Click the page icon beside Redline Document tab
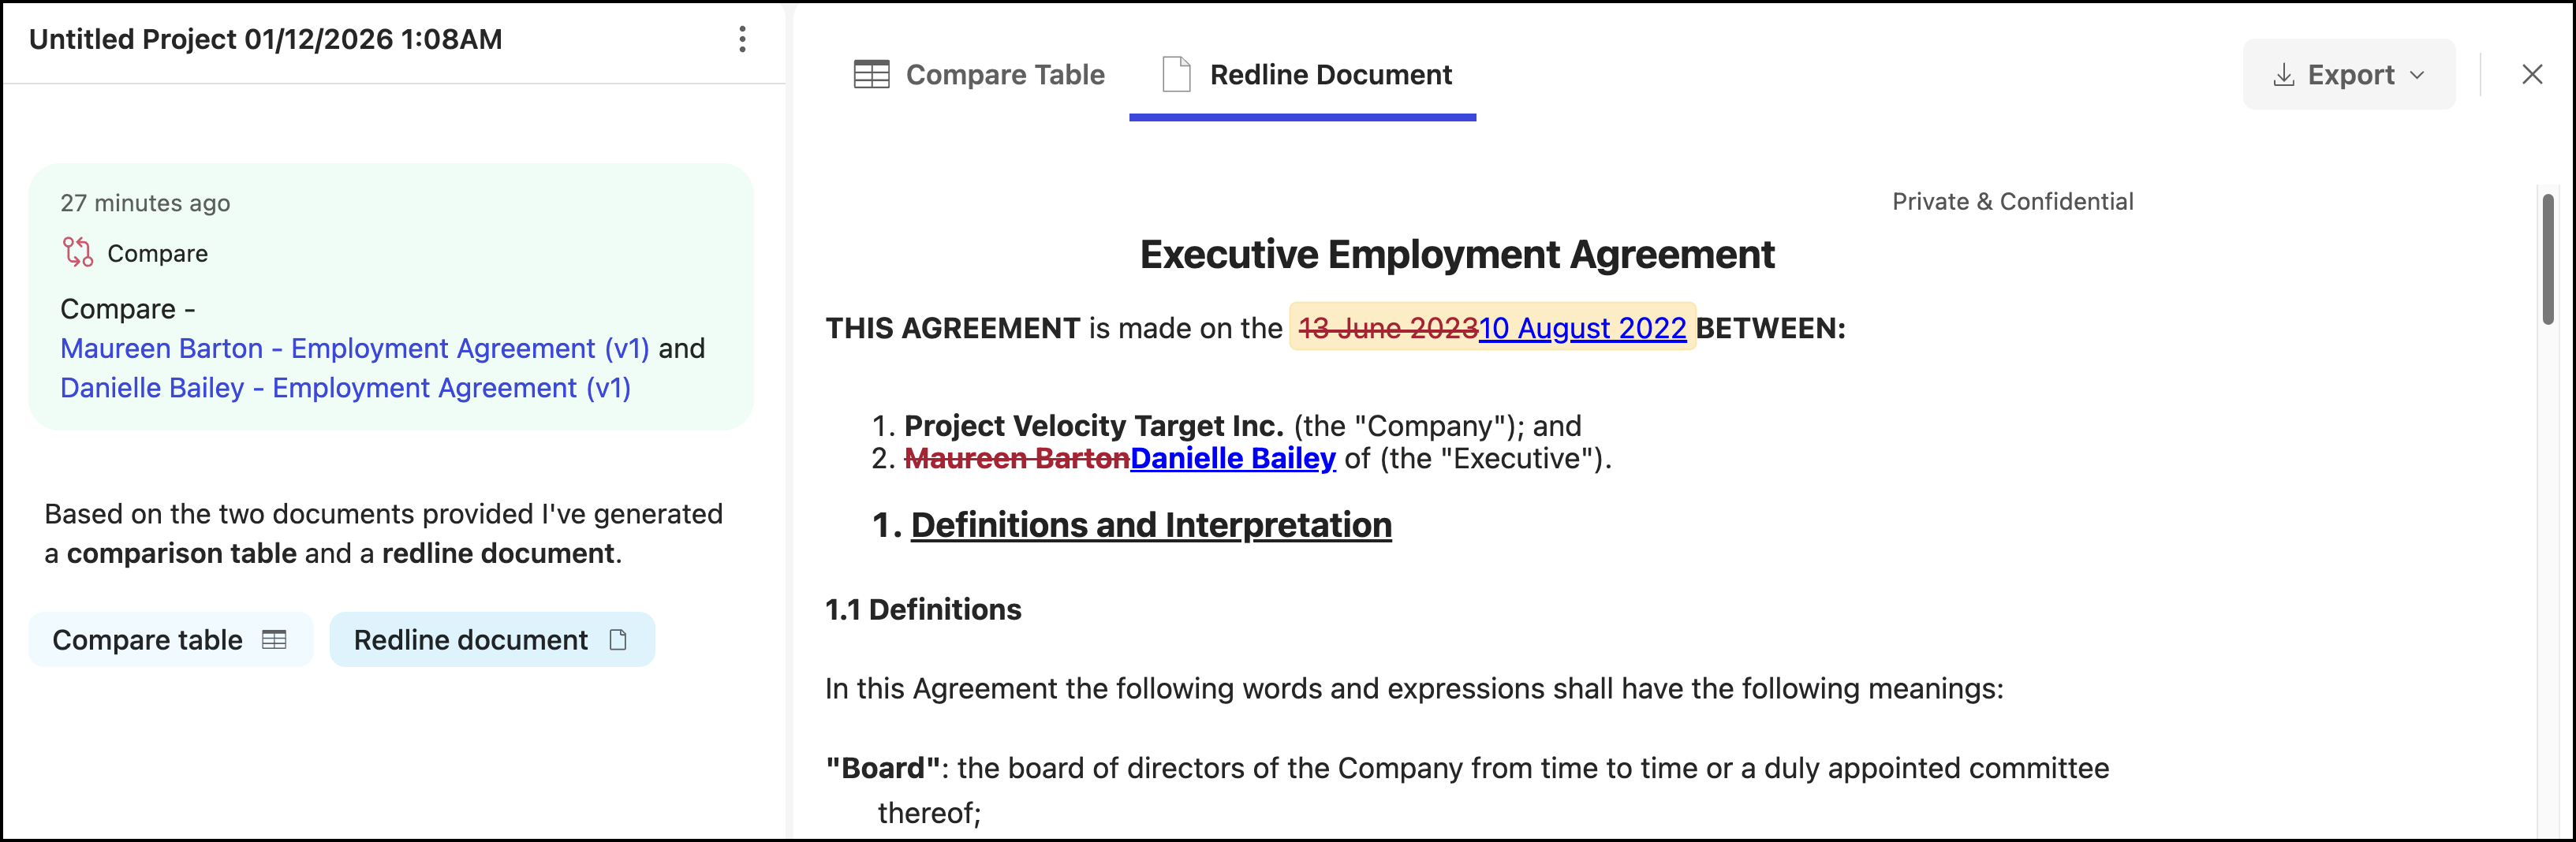The height and width of the screenshot is (842, 2576). [x=1176, y=75]
